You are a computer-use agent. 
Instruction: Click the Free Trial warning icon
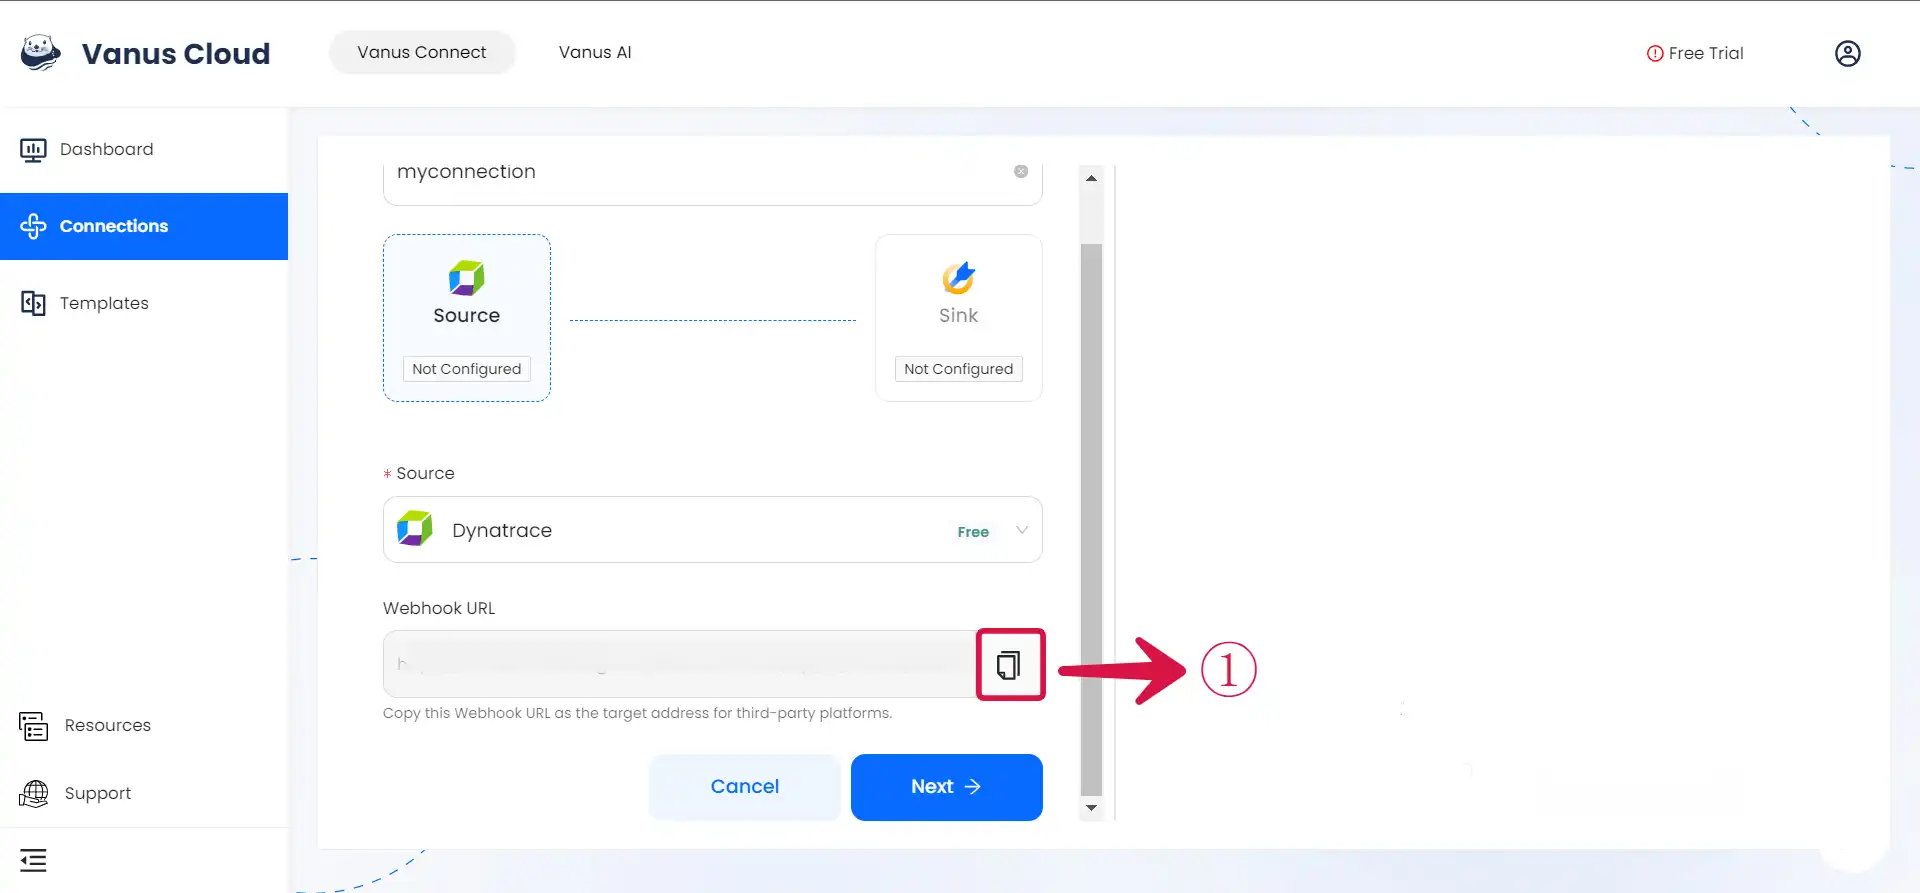pyautogui.click(x=1655, y=53)
